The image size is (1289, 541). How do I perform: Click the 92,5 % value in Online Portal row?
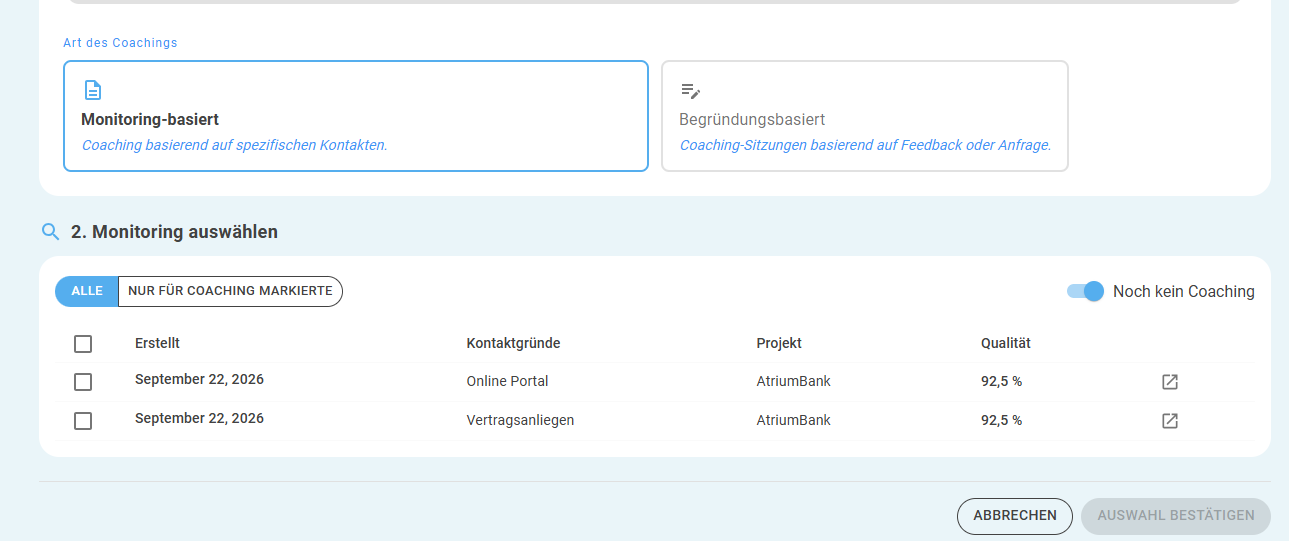click(1001, 381)
